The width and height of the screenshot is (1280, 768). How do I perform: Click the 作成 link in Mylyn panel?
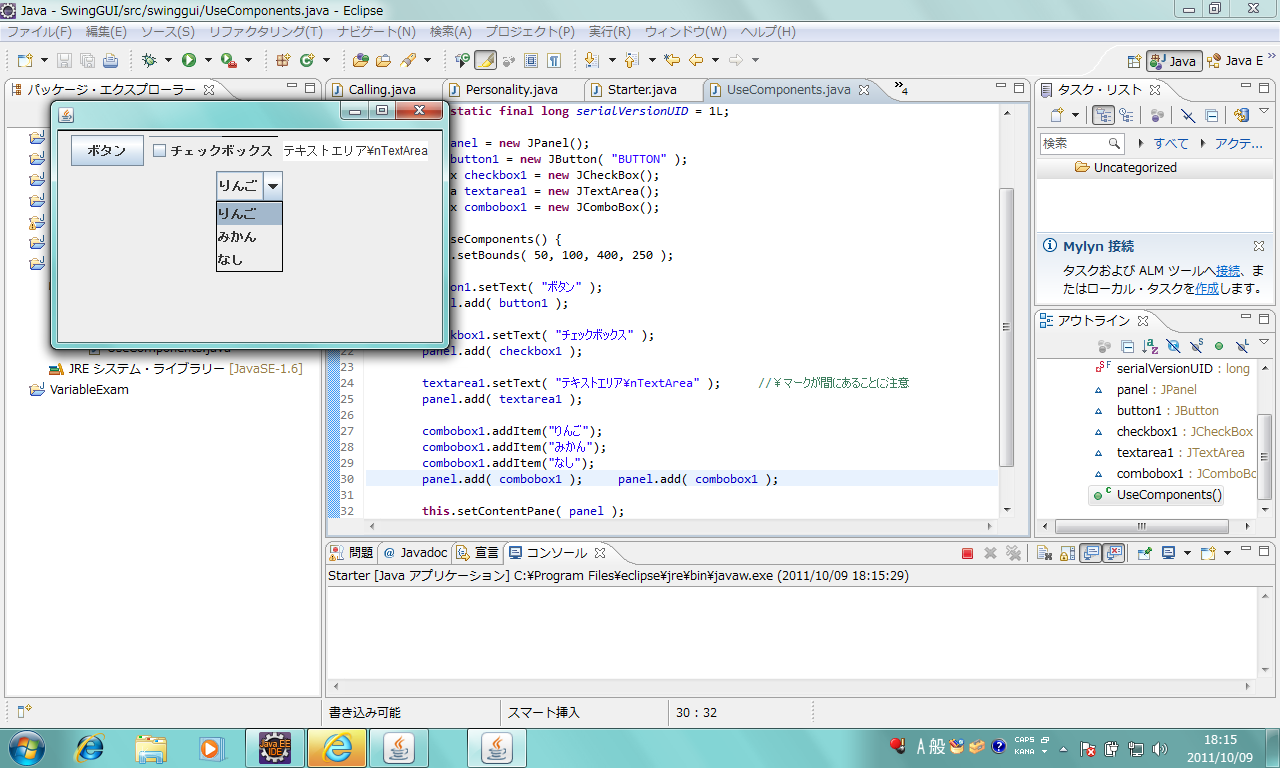[x=1206, y=288]
